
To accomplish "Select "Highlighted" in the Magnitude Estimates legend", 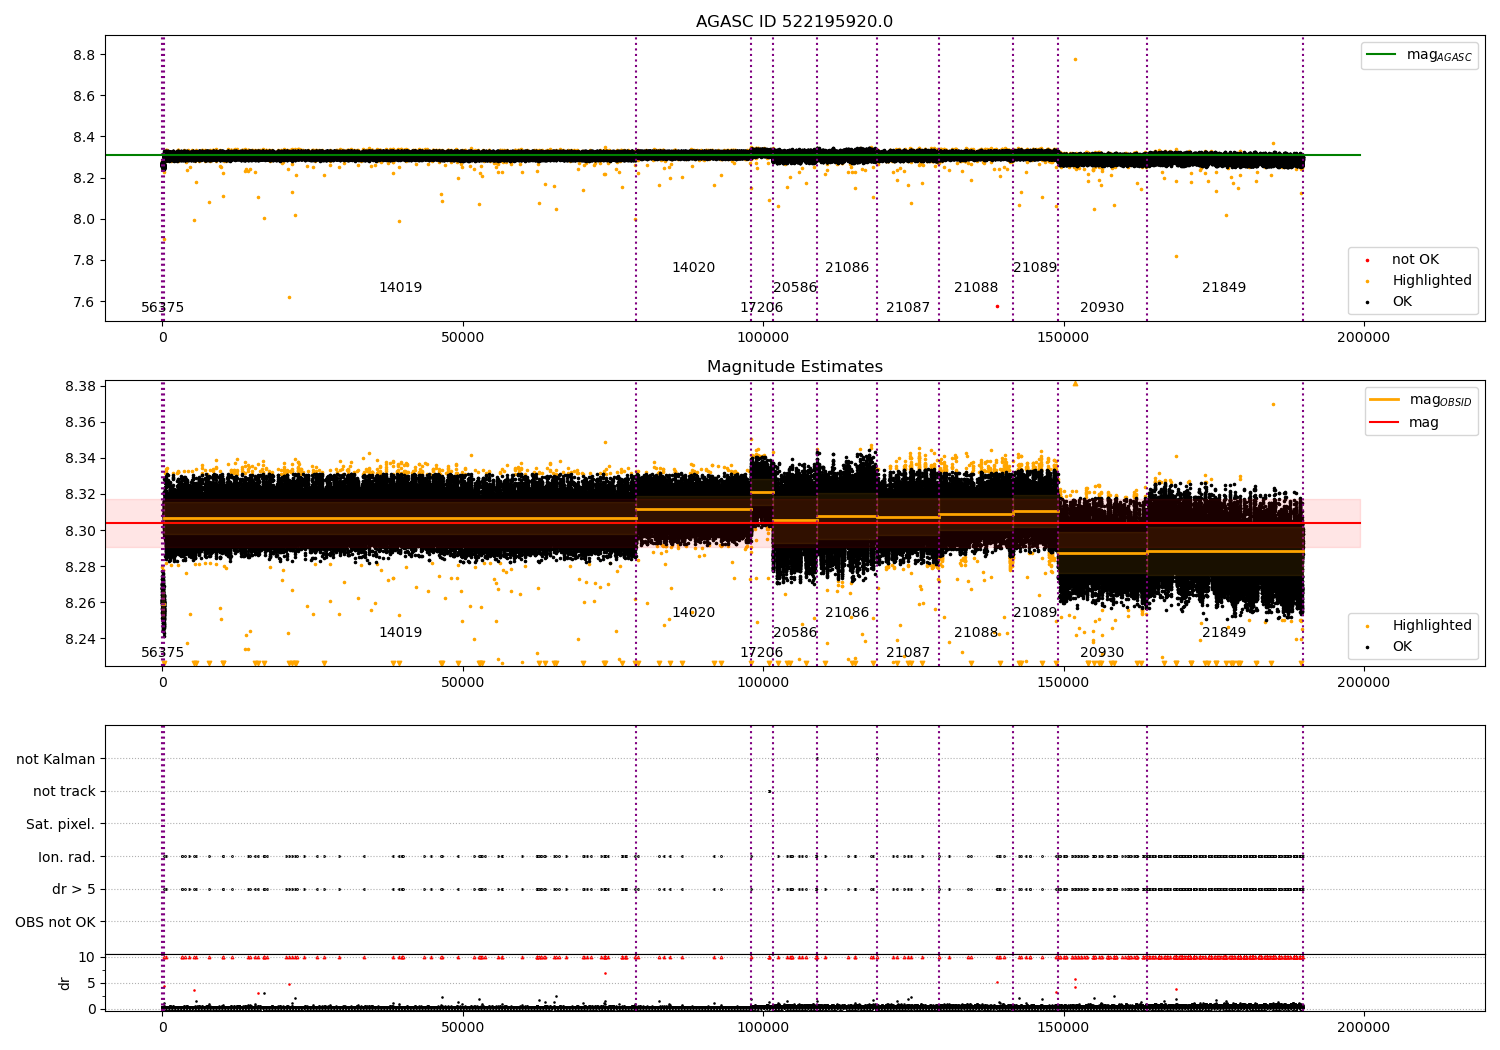I will tap(1432, 626).
